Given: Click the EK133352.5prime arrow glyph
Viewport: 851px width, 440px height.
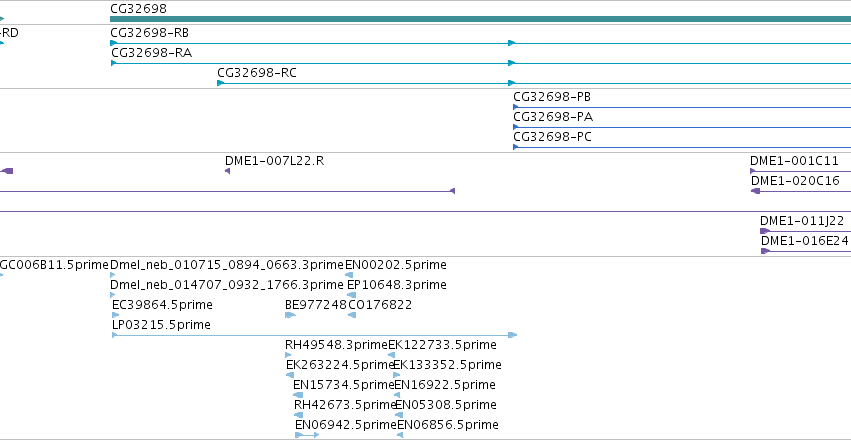Looking at the screenshot, I should click(397, 375).
